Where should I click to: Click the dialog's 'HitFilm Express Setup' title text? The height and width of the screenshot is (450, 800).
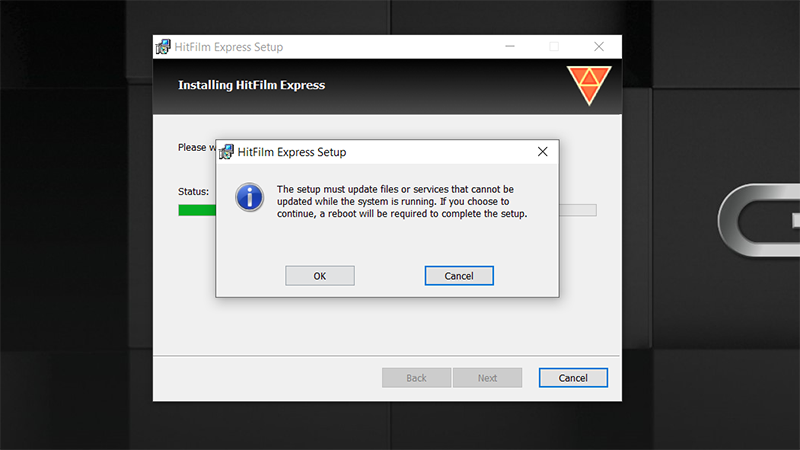click(x=292, y=152)
